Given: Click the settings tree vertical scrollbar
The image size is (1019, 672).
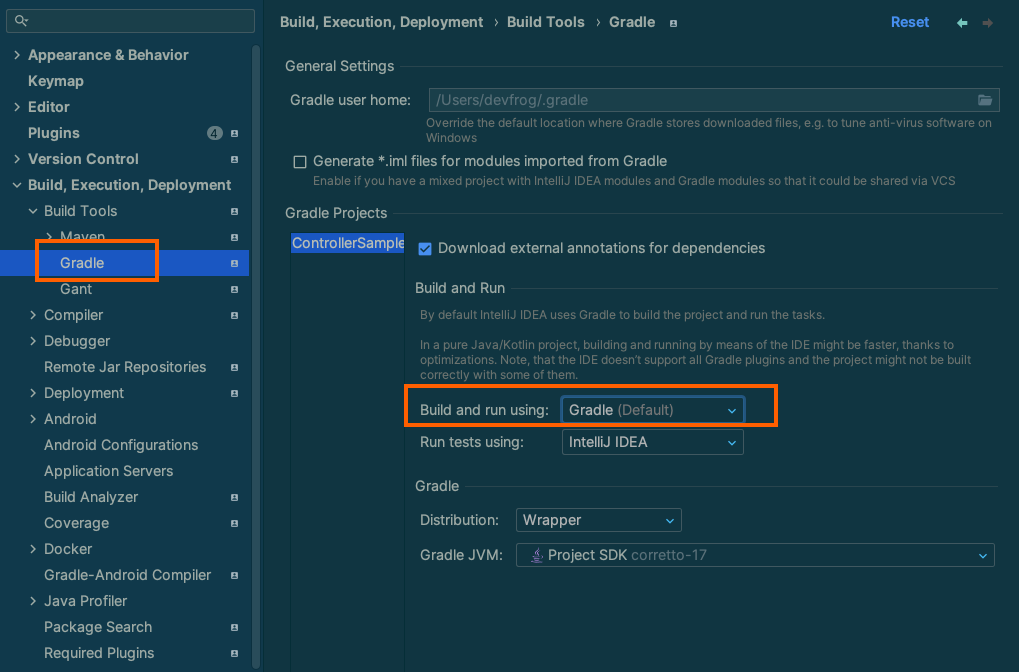Looking at the screenshot, I should click(x=256, y=356).
